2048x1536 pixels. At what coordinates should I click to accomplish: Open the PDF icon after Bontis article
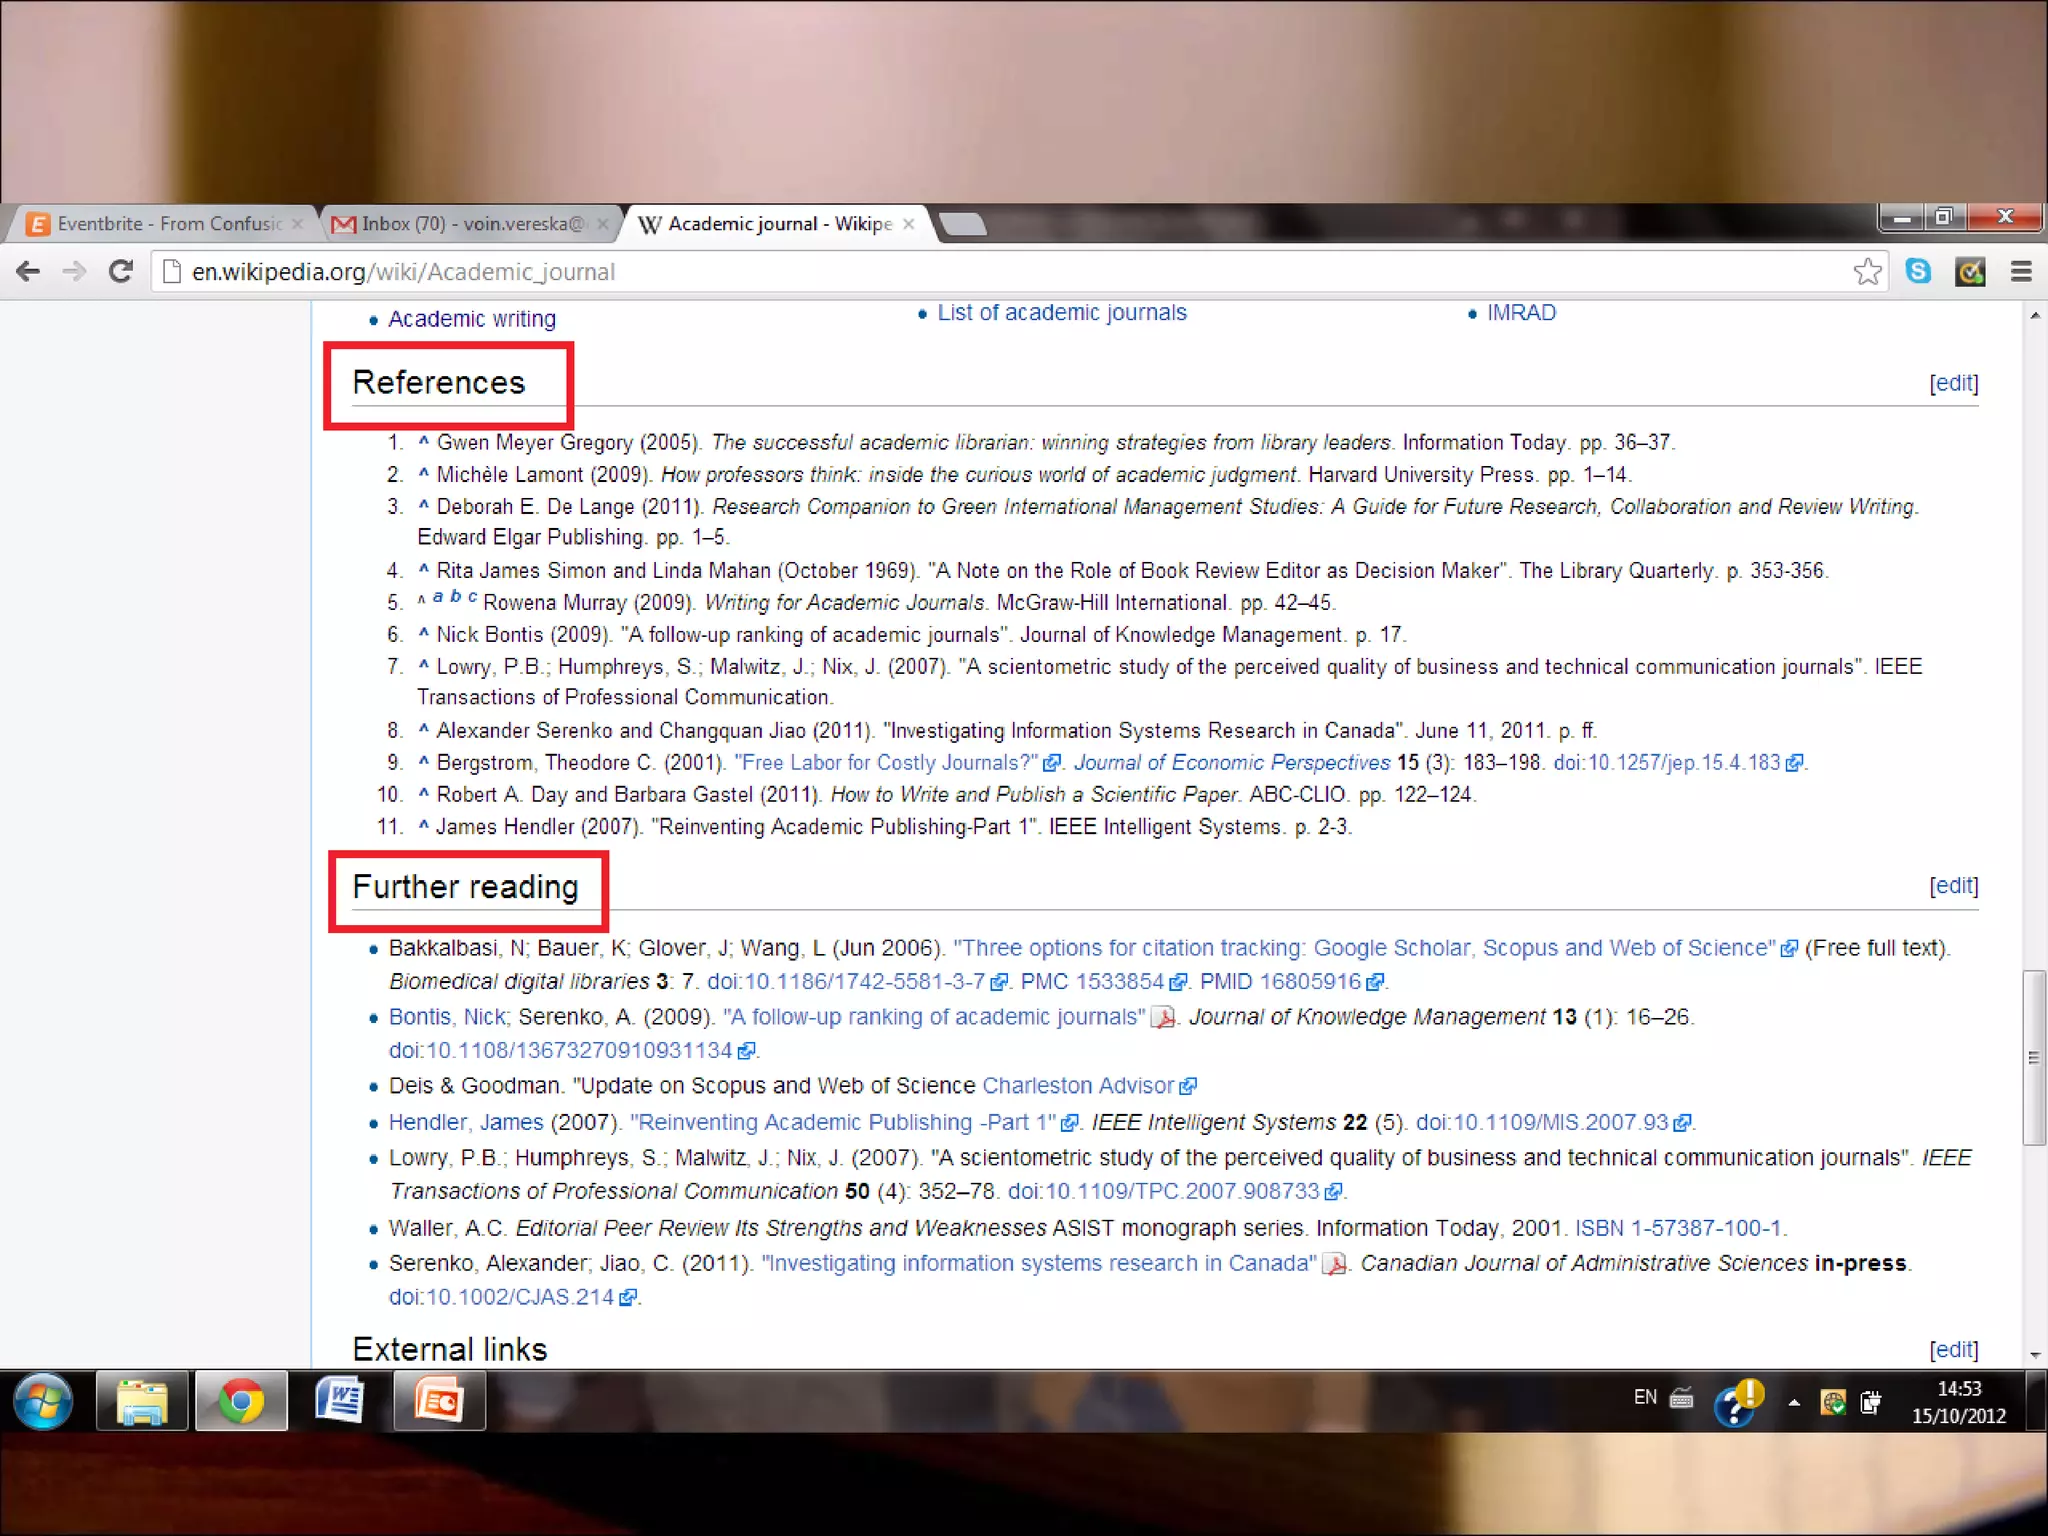pos(1163,1018)
